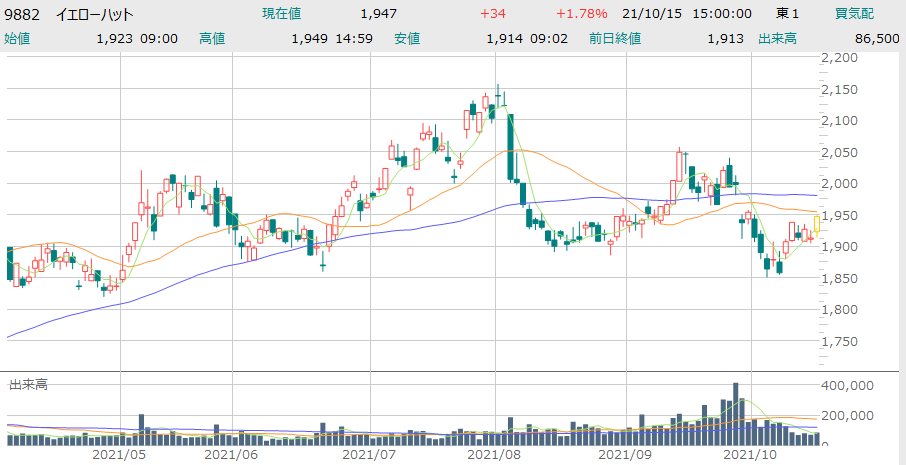Click the 2021/10 date axis label
The image size is (906, 465).
point(750,453)
